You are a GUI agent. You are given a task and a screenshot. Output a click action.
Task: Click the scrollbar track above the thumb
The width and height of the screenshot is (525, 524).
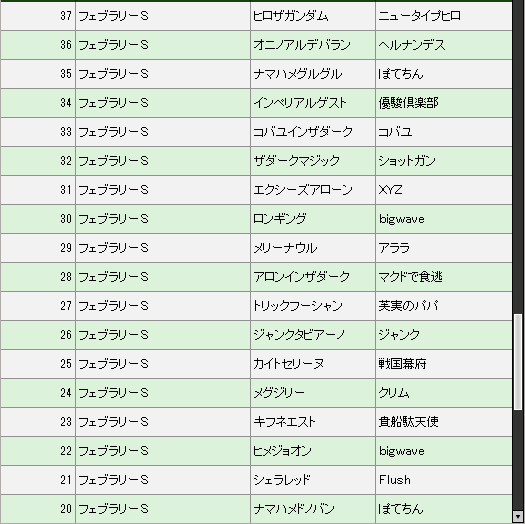[518, 157]
